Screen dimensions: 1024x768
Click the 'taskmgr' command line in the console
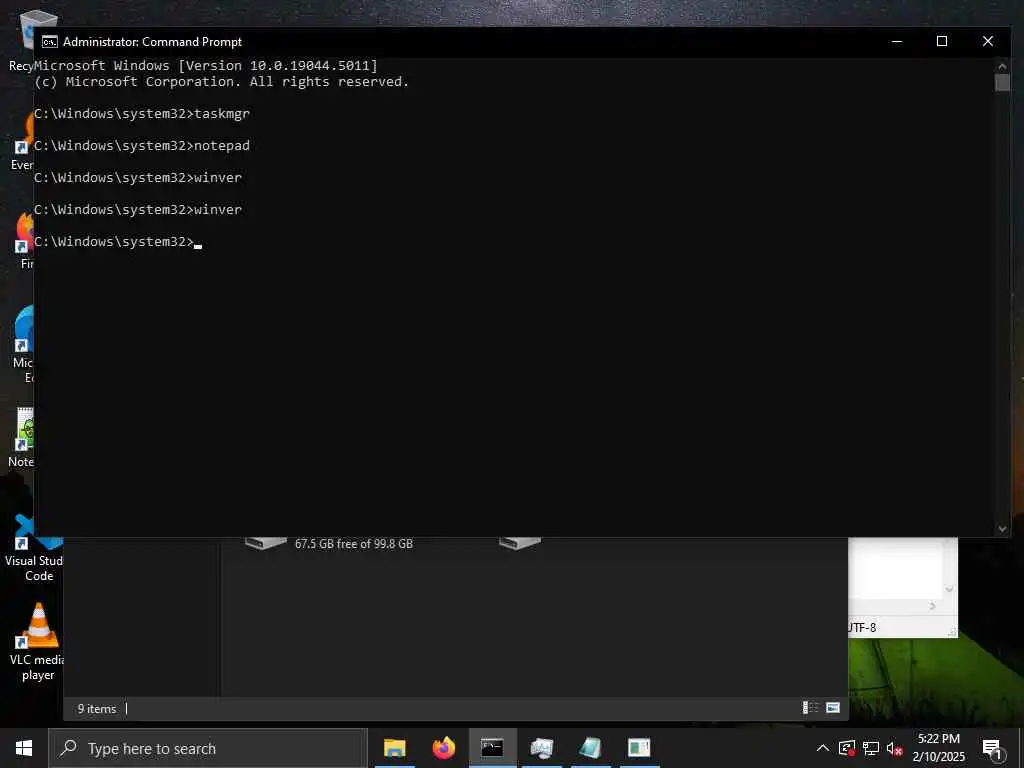coord(142,114)
